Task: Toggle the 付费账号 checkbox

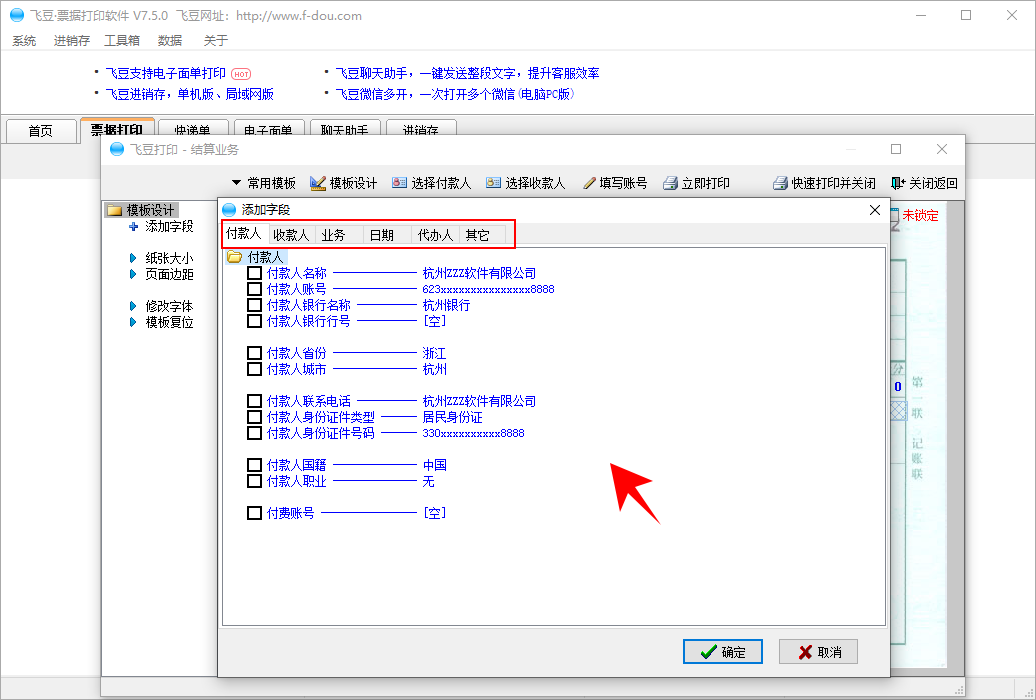Action: (255, 513)
